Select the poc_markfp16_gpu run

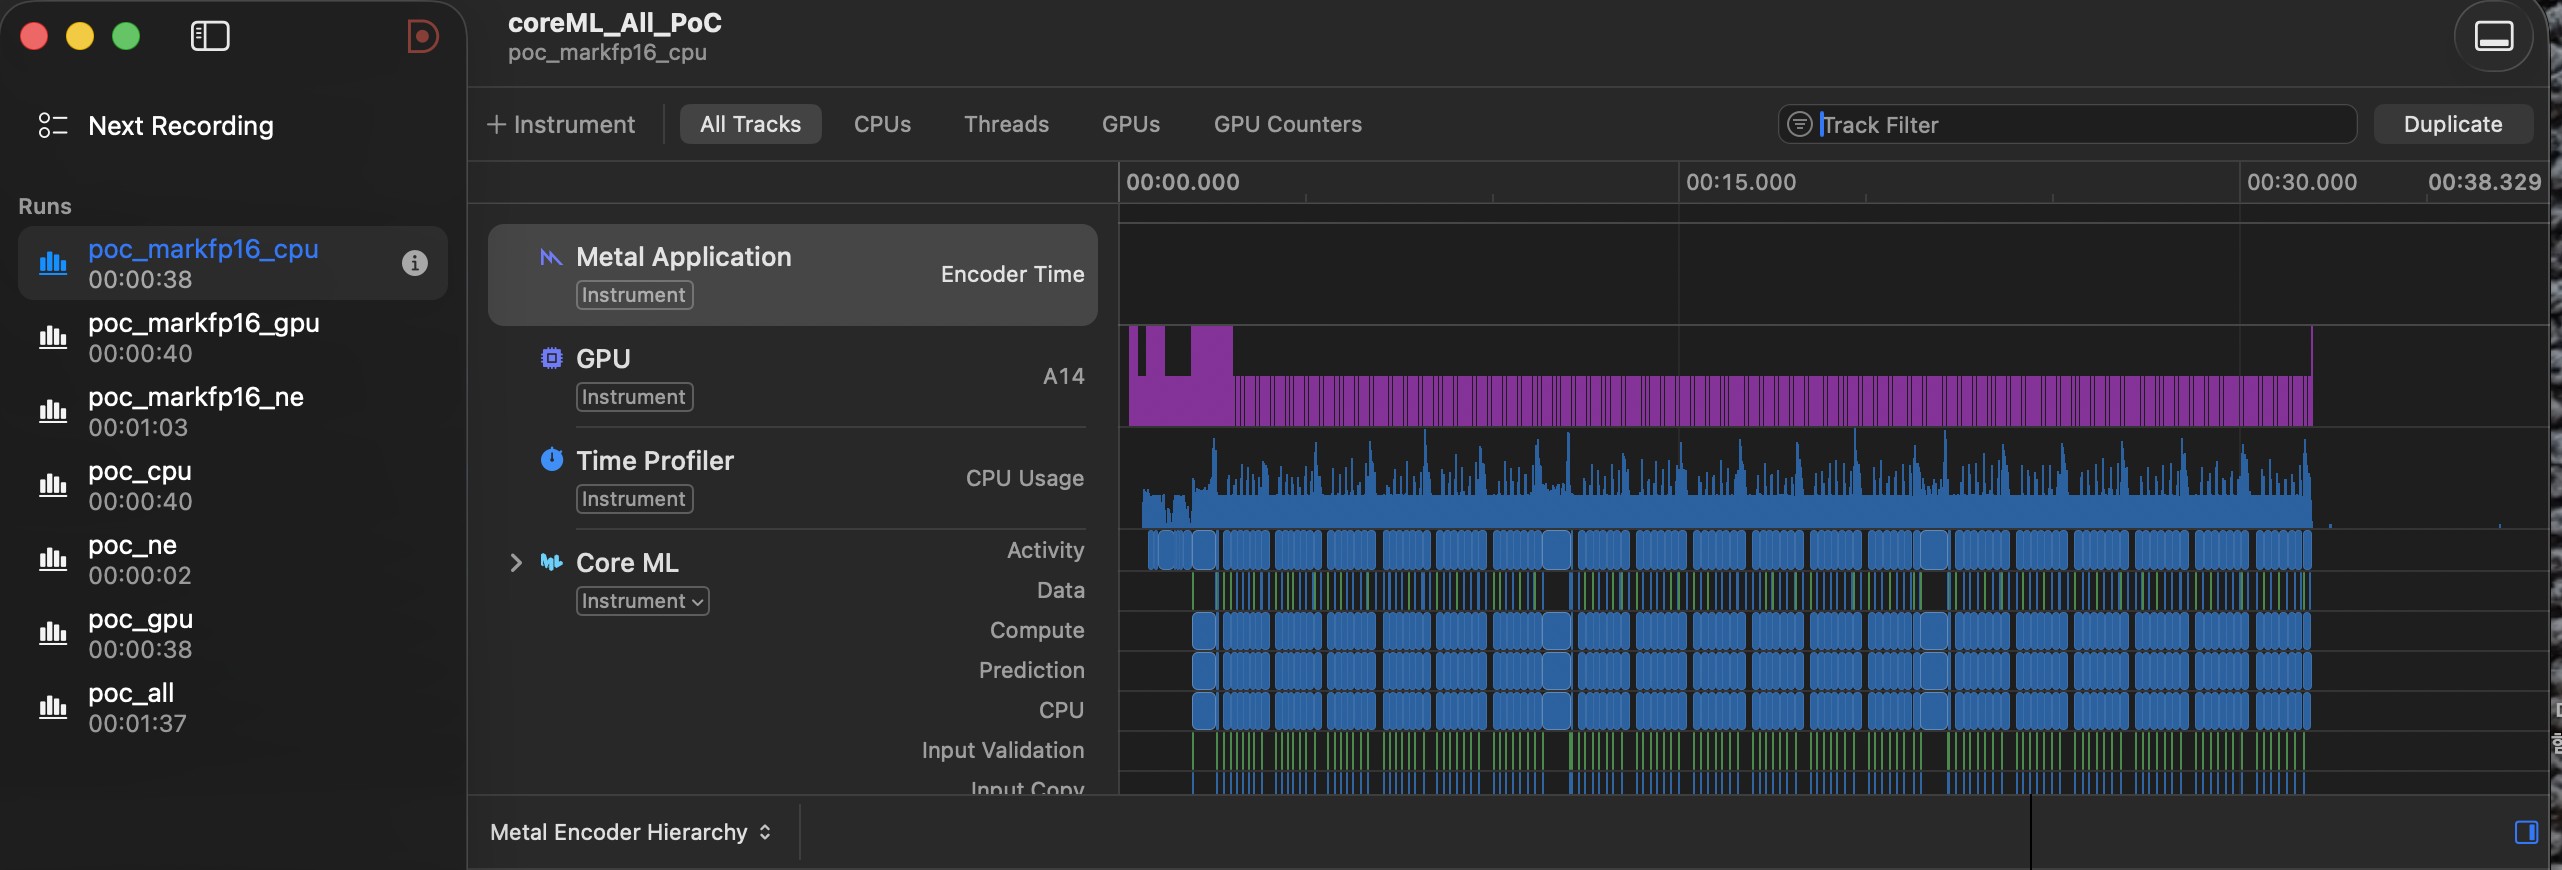[233, 338]
